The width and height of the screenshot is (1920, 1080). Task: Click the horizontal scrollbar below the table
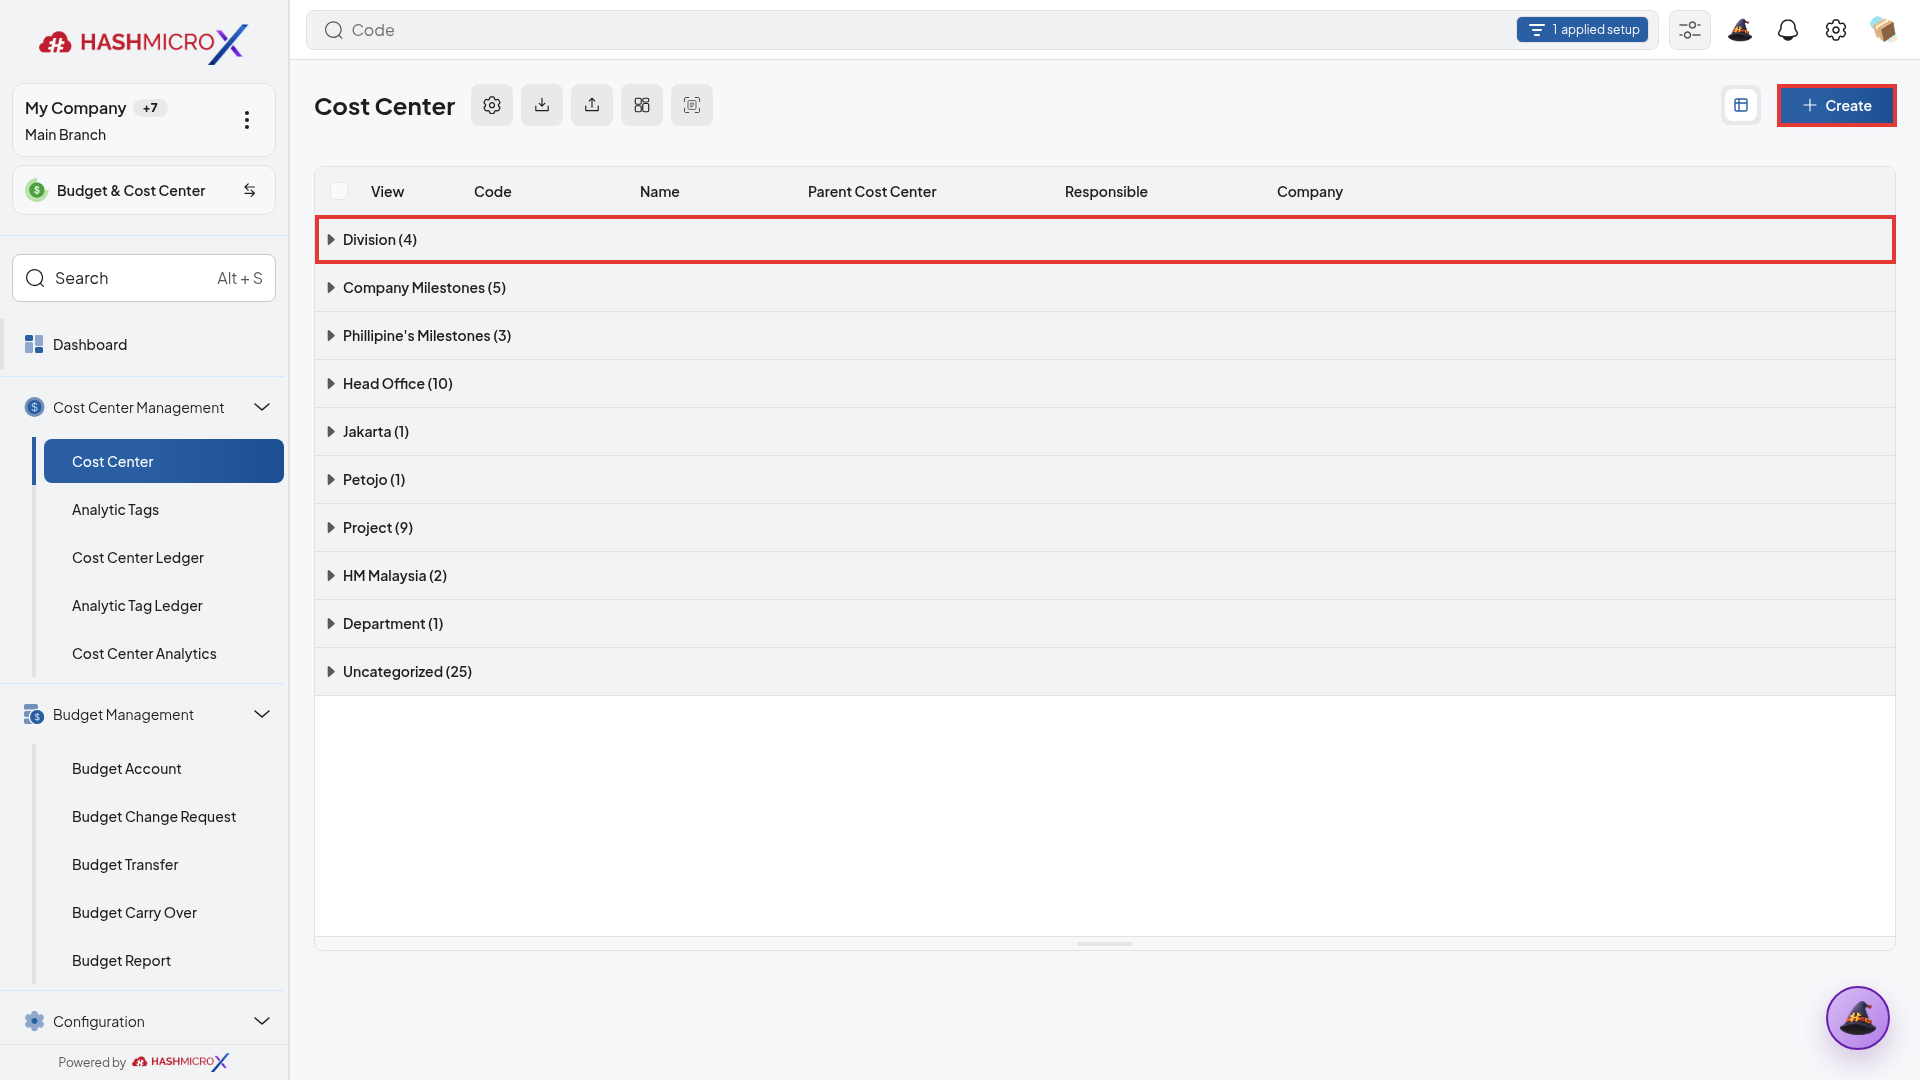pos(1105,944)
